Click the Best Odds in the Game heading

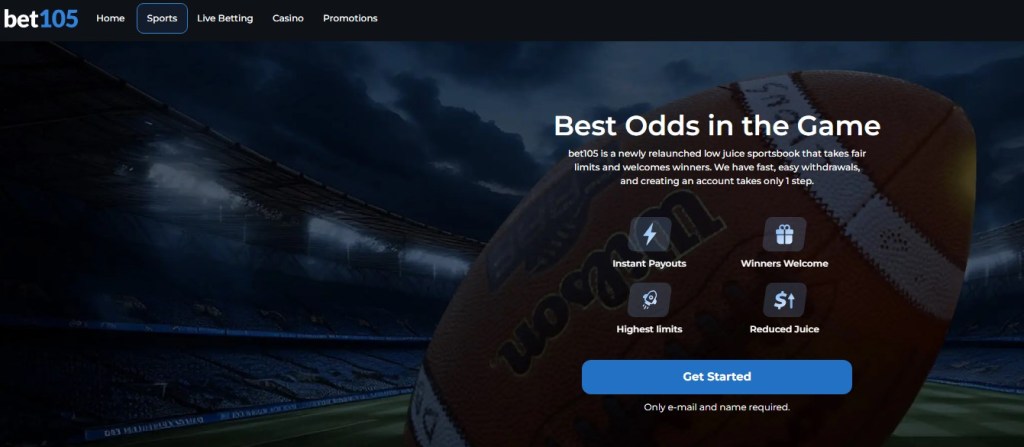pyautogui.click(x=717, y=125)
